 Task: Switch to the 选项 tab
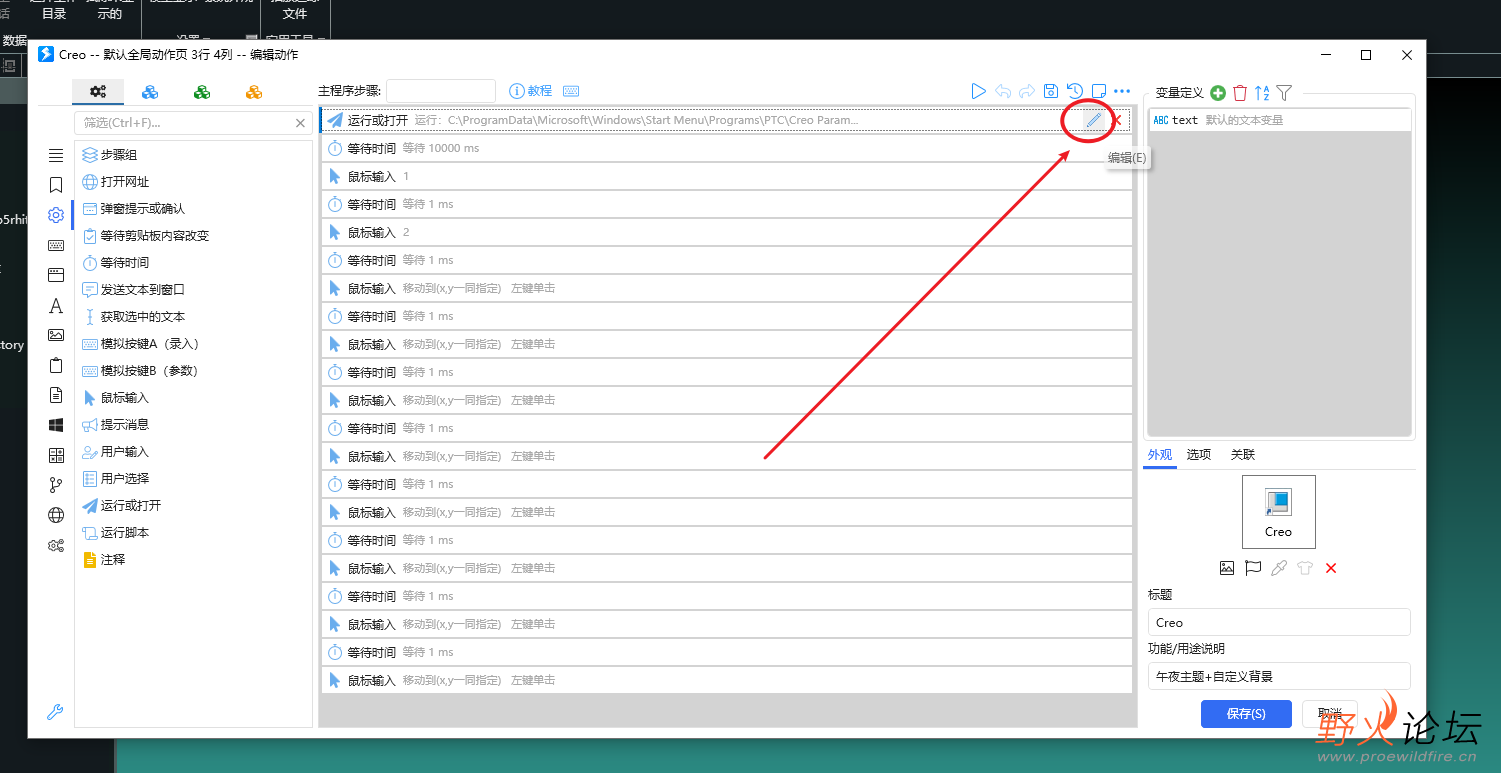click(1199, 454)
